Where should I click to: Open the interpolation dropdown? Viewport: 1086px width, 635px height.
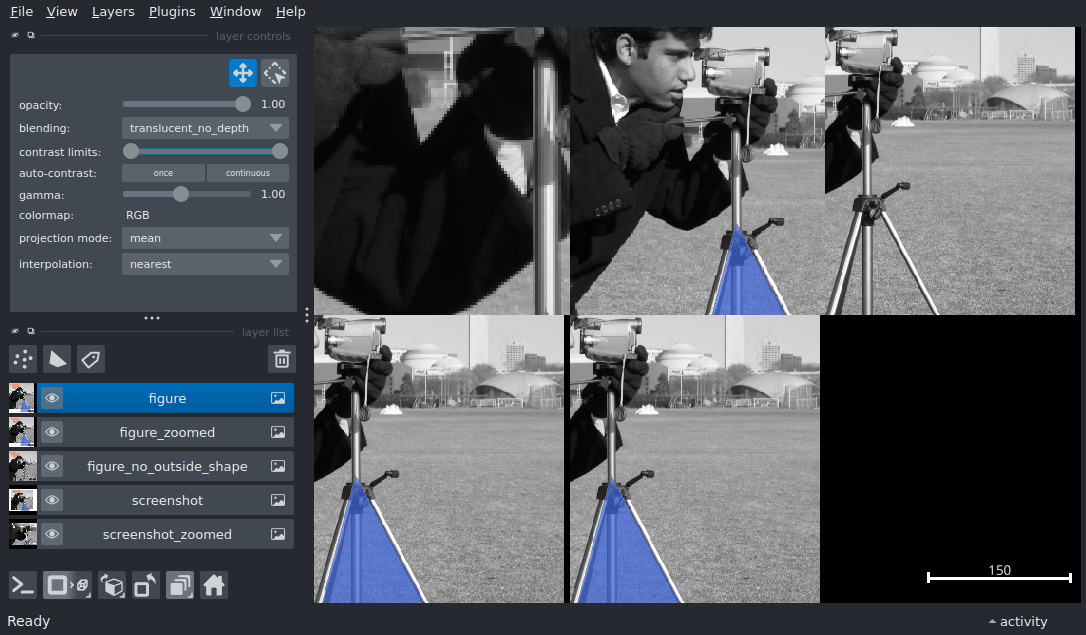pos(205,264)
